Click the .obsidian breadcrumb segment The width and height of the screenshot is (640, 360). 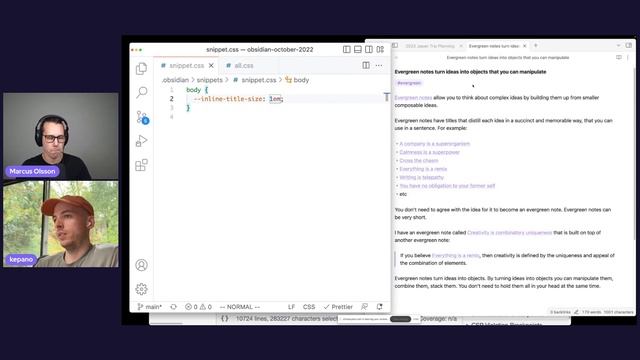point(176,80)
